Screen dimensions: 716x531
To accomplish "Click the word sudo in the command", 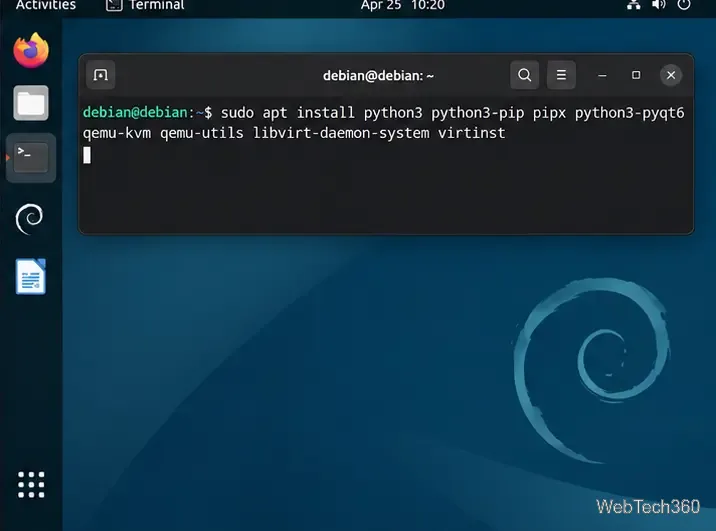I will click(x=237, y=113).
